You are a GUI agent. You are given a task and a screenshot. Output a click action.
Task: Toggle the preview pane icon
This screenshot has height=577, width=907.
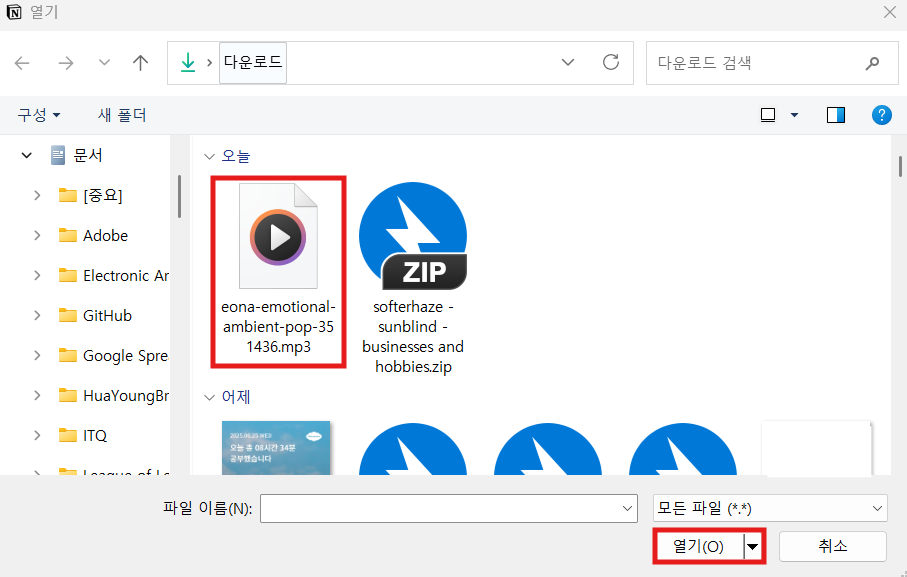coord(835,114)
